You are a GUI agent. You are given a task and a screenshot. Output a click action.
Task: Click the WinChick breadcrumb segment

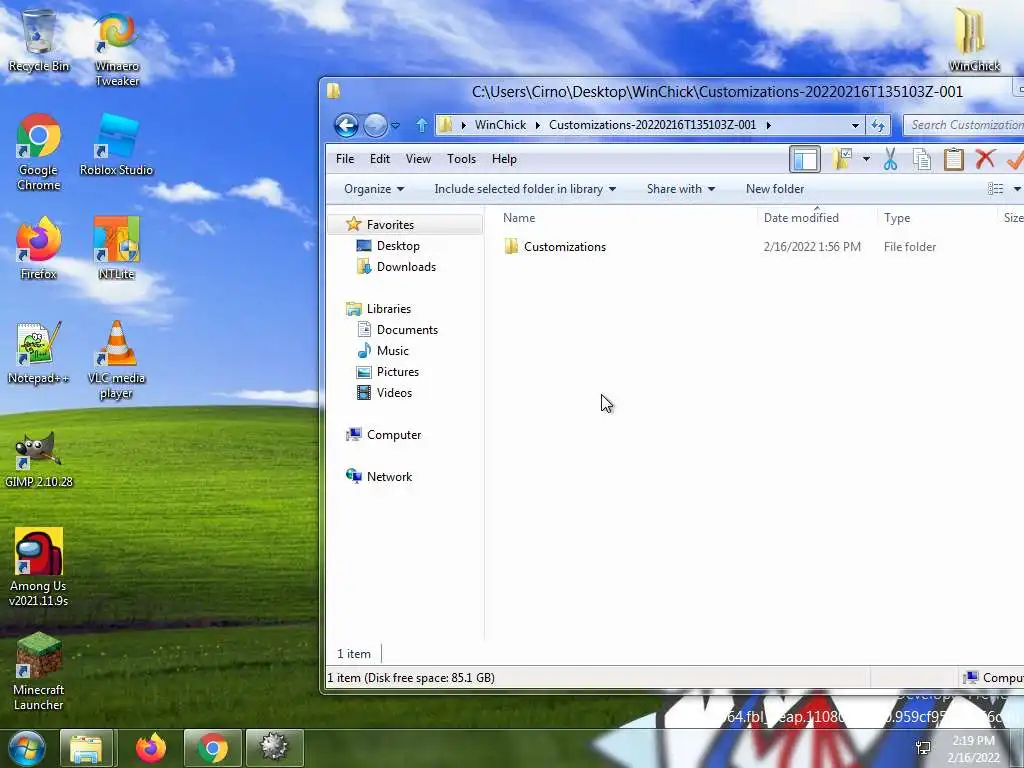[x=500, y=125]
